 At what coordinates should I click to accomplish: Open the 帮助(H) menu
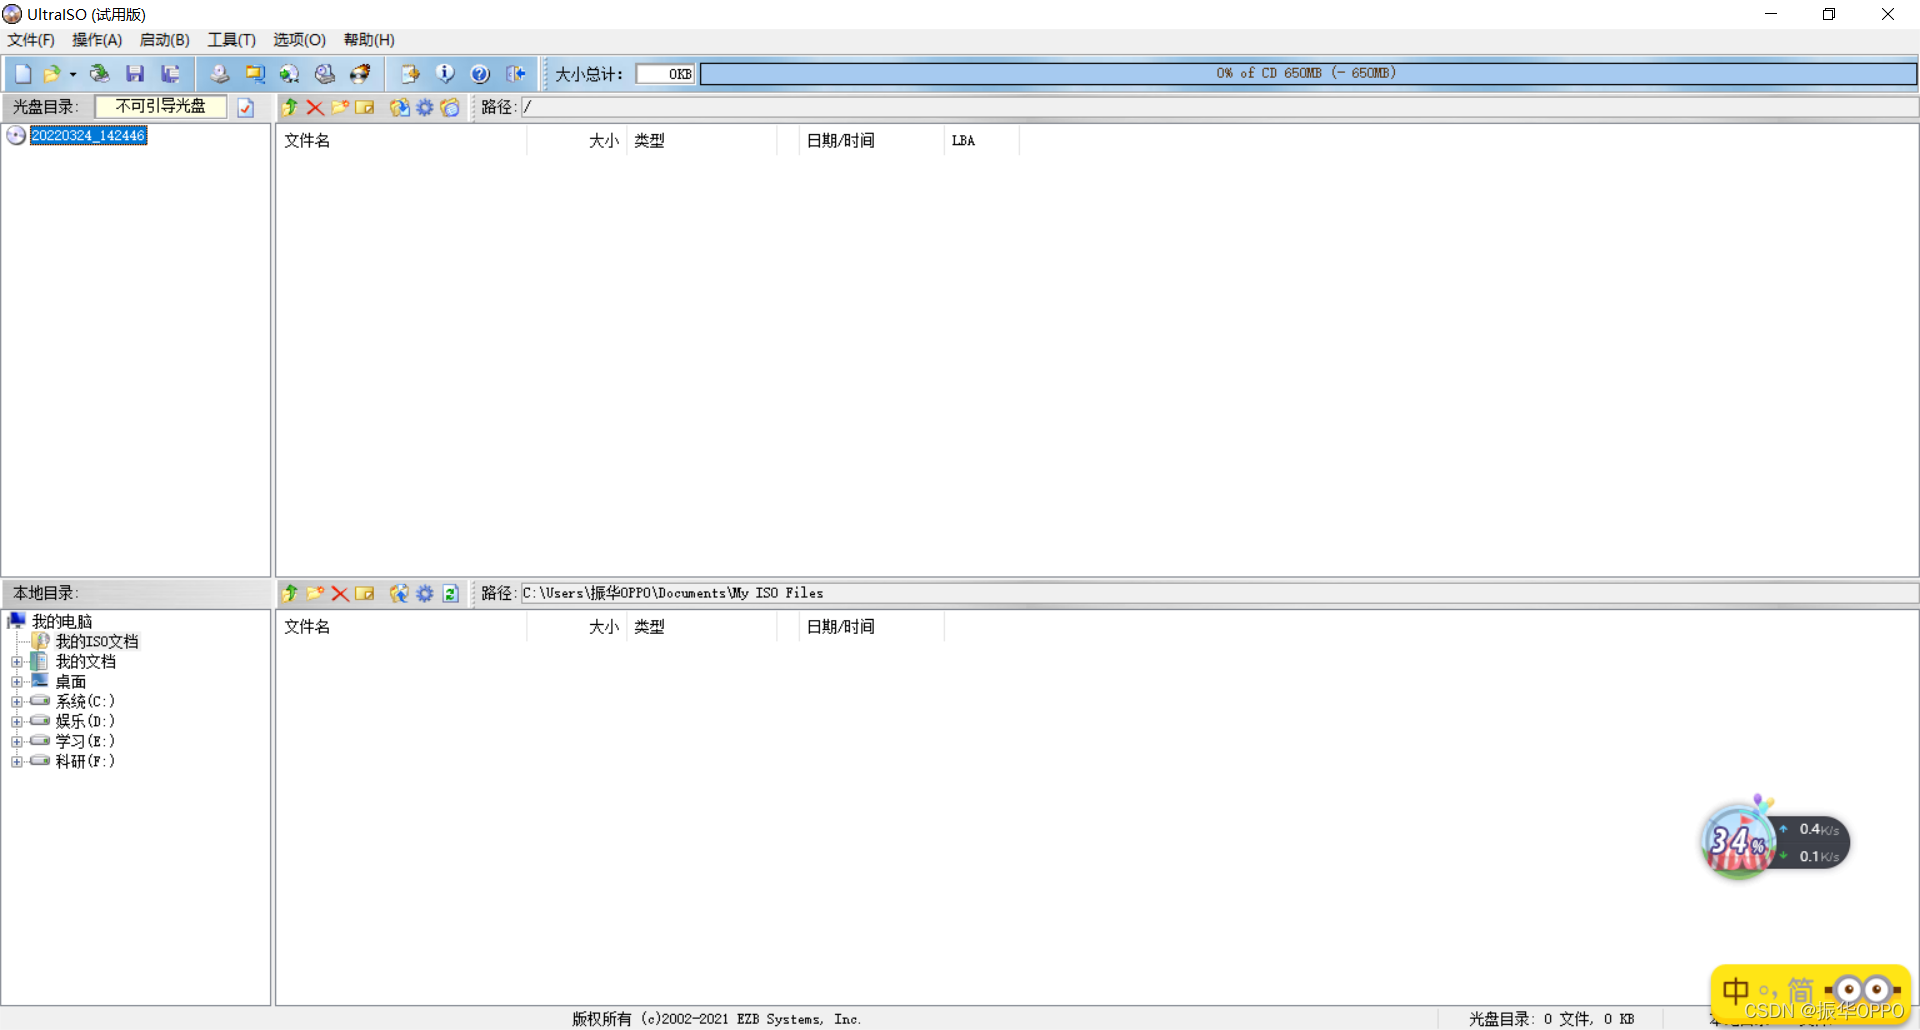[x=369, y=40]
